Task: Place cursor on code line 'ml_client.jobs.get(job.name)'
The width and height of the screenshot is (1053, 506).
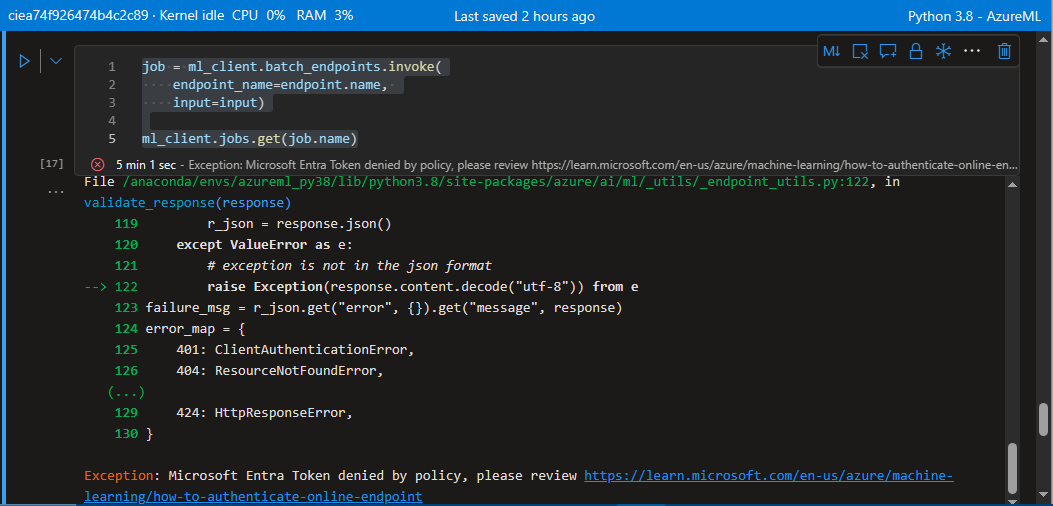Action: point(250,138)
